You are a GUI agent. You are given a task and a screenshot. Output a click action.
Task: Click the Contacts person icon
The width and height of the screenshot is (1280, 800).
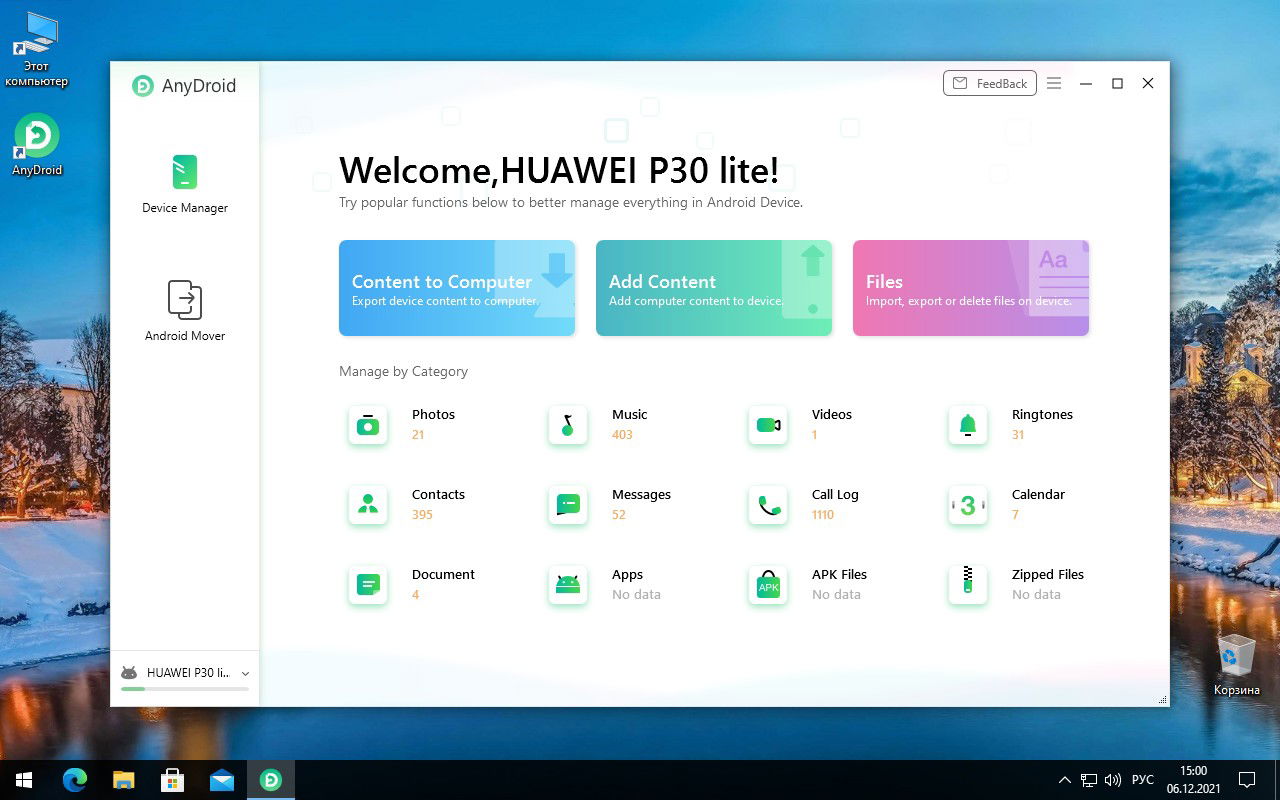click(368, 505)
